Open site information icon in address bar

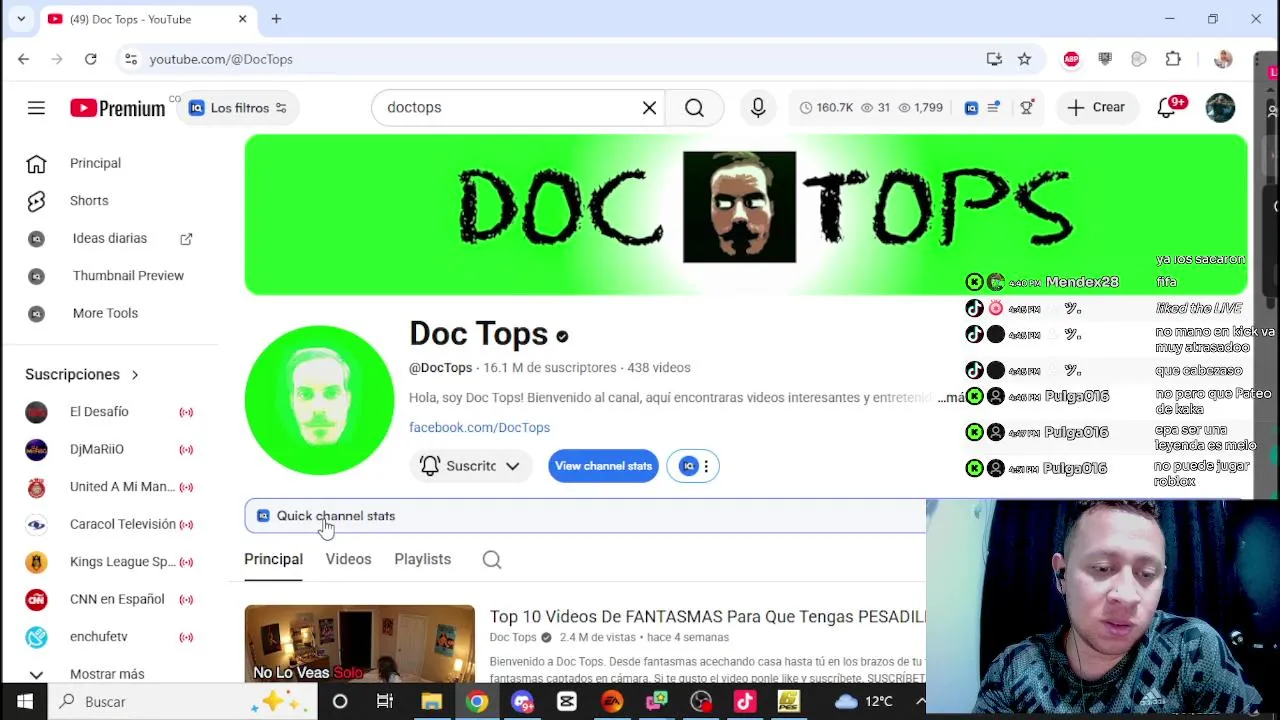(131, 59)
